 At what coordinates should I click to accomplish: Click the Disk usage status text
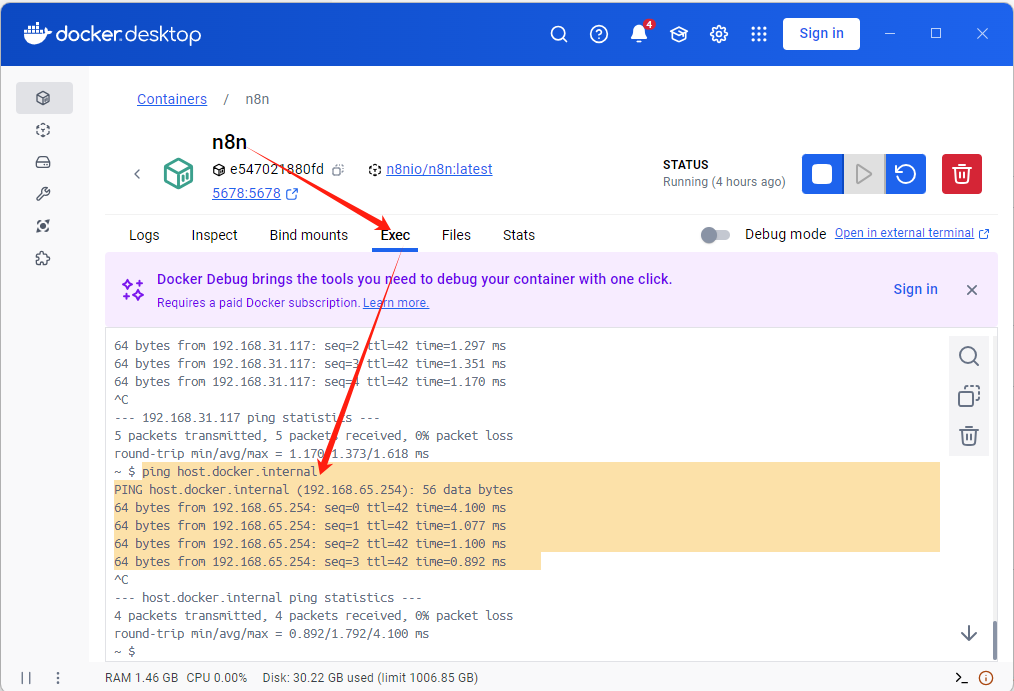tap(370, 677)
